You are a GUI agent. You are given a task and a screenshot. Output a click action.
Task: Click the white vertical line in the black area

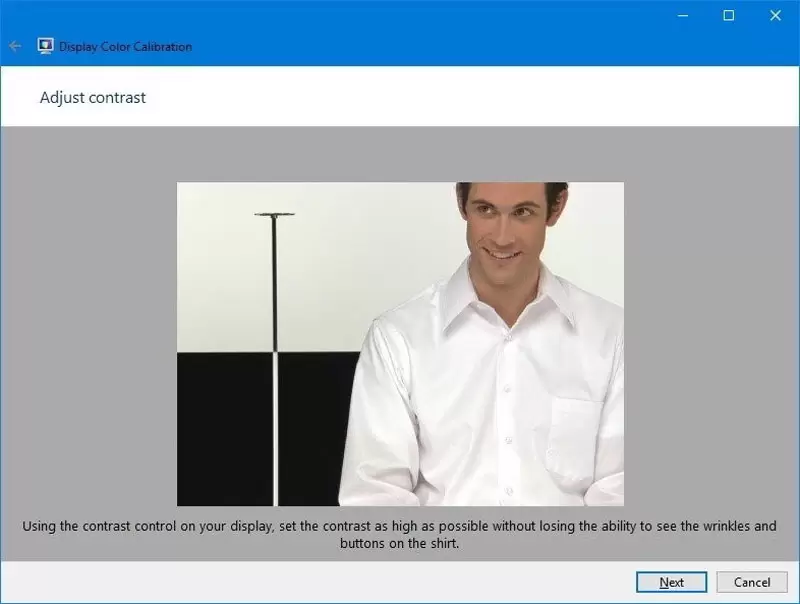tap(275, 430)
